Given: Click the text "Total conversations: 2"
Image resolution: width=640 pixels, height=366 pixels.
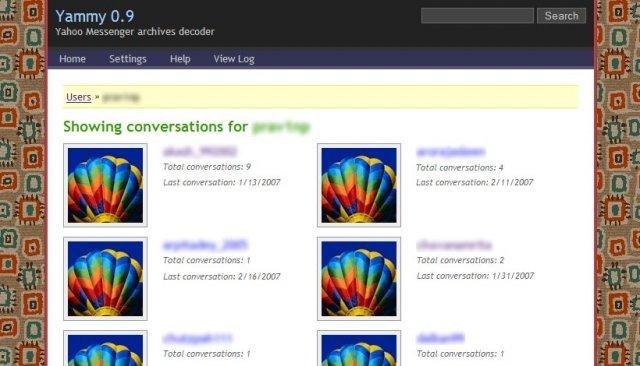Looking at the screenshot, I should coord(460,260).
